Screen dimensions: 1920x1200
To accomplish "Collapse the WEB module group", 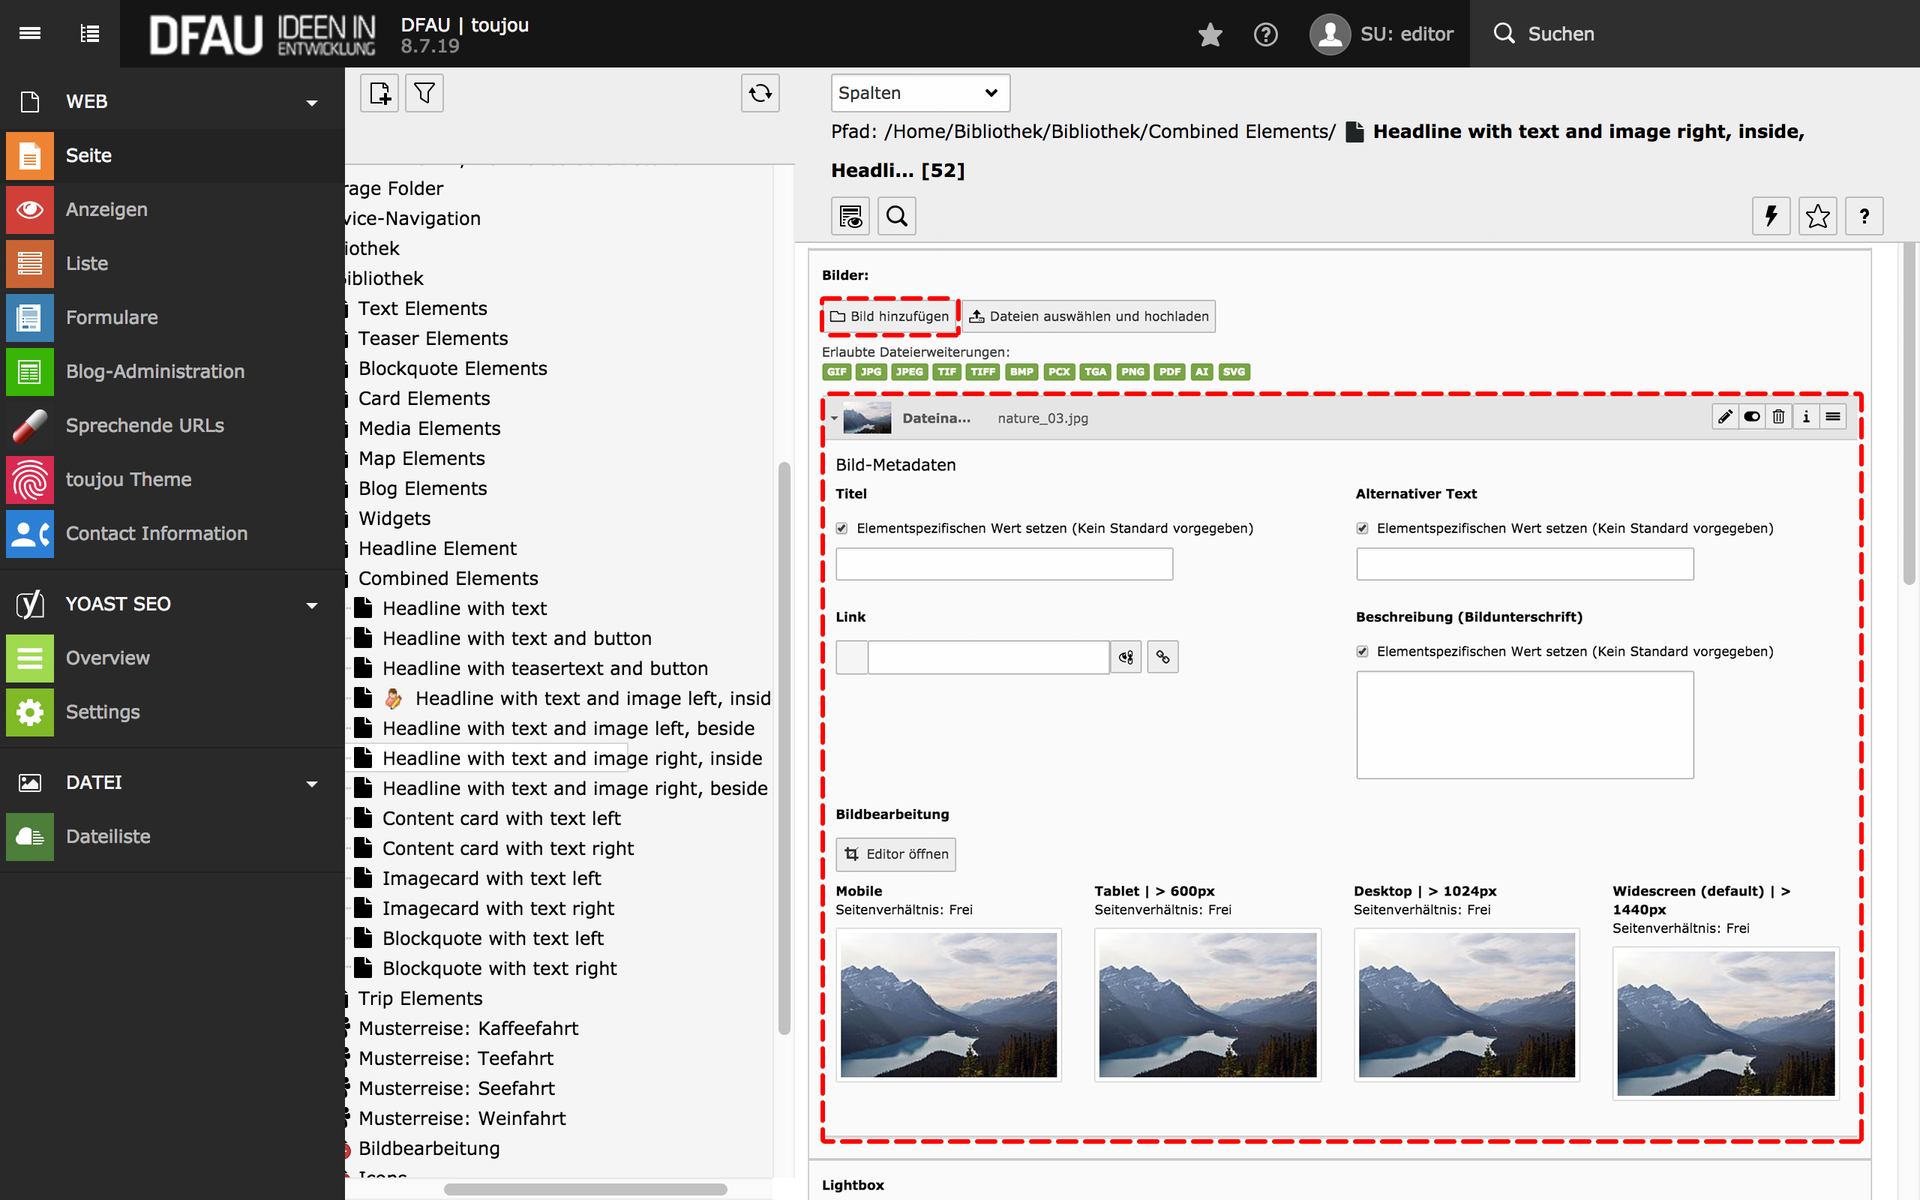I will 312,102.
